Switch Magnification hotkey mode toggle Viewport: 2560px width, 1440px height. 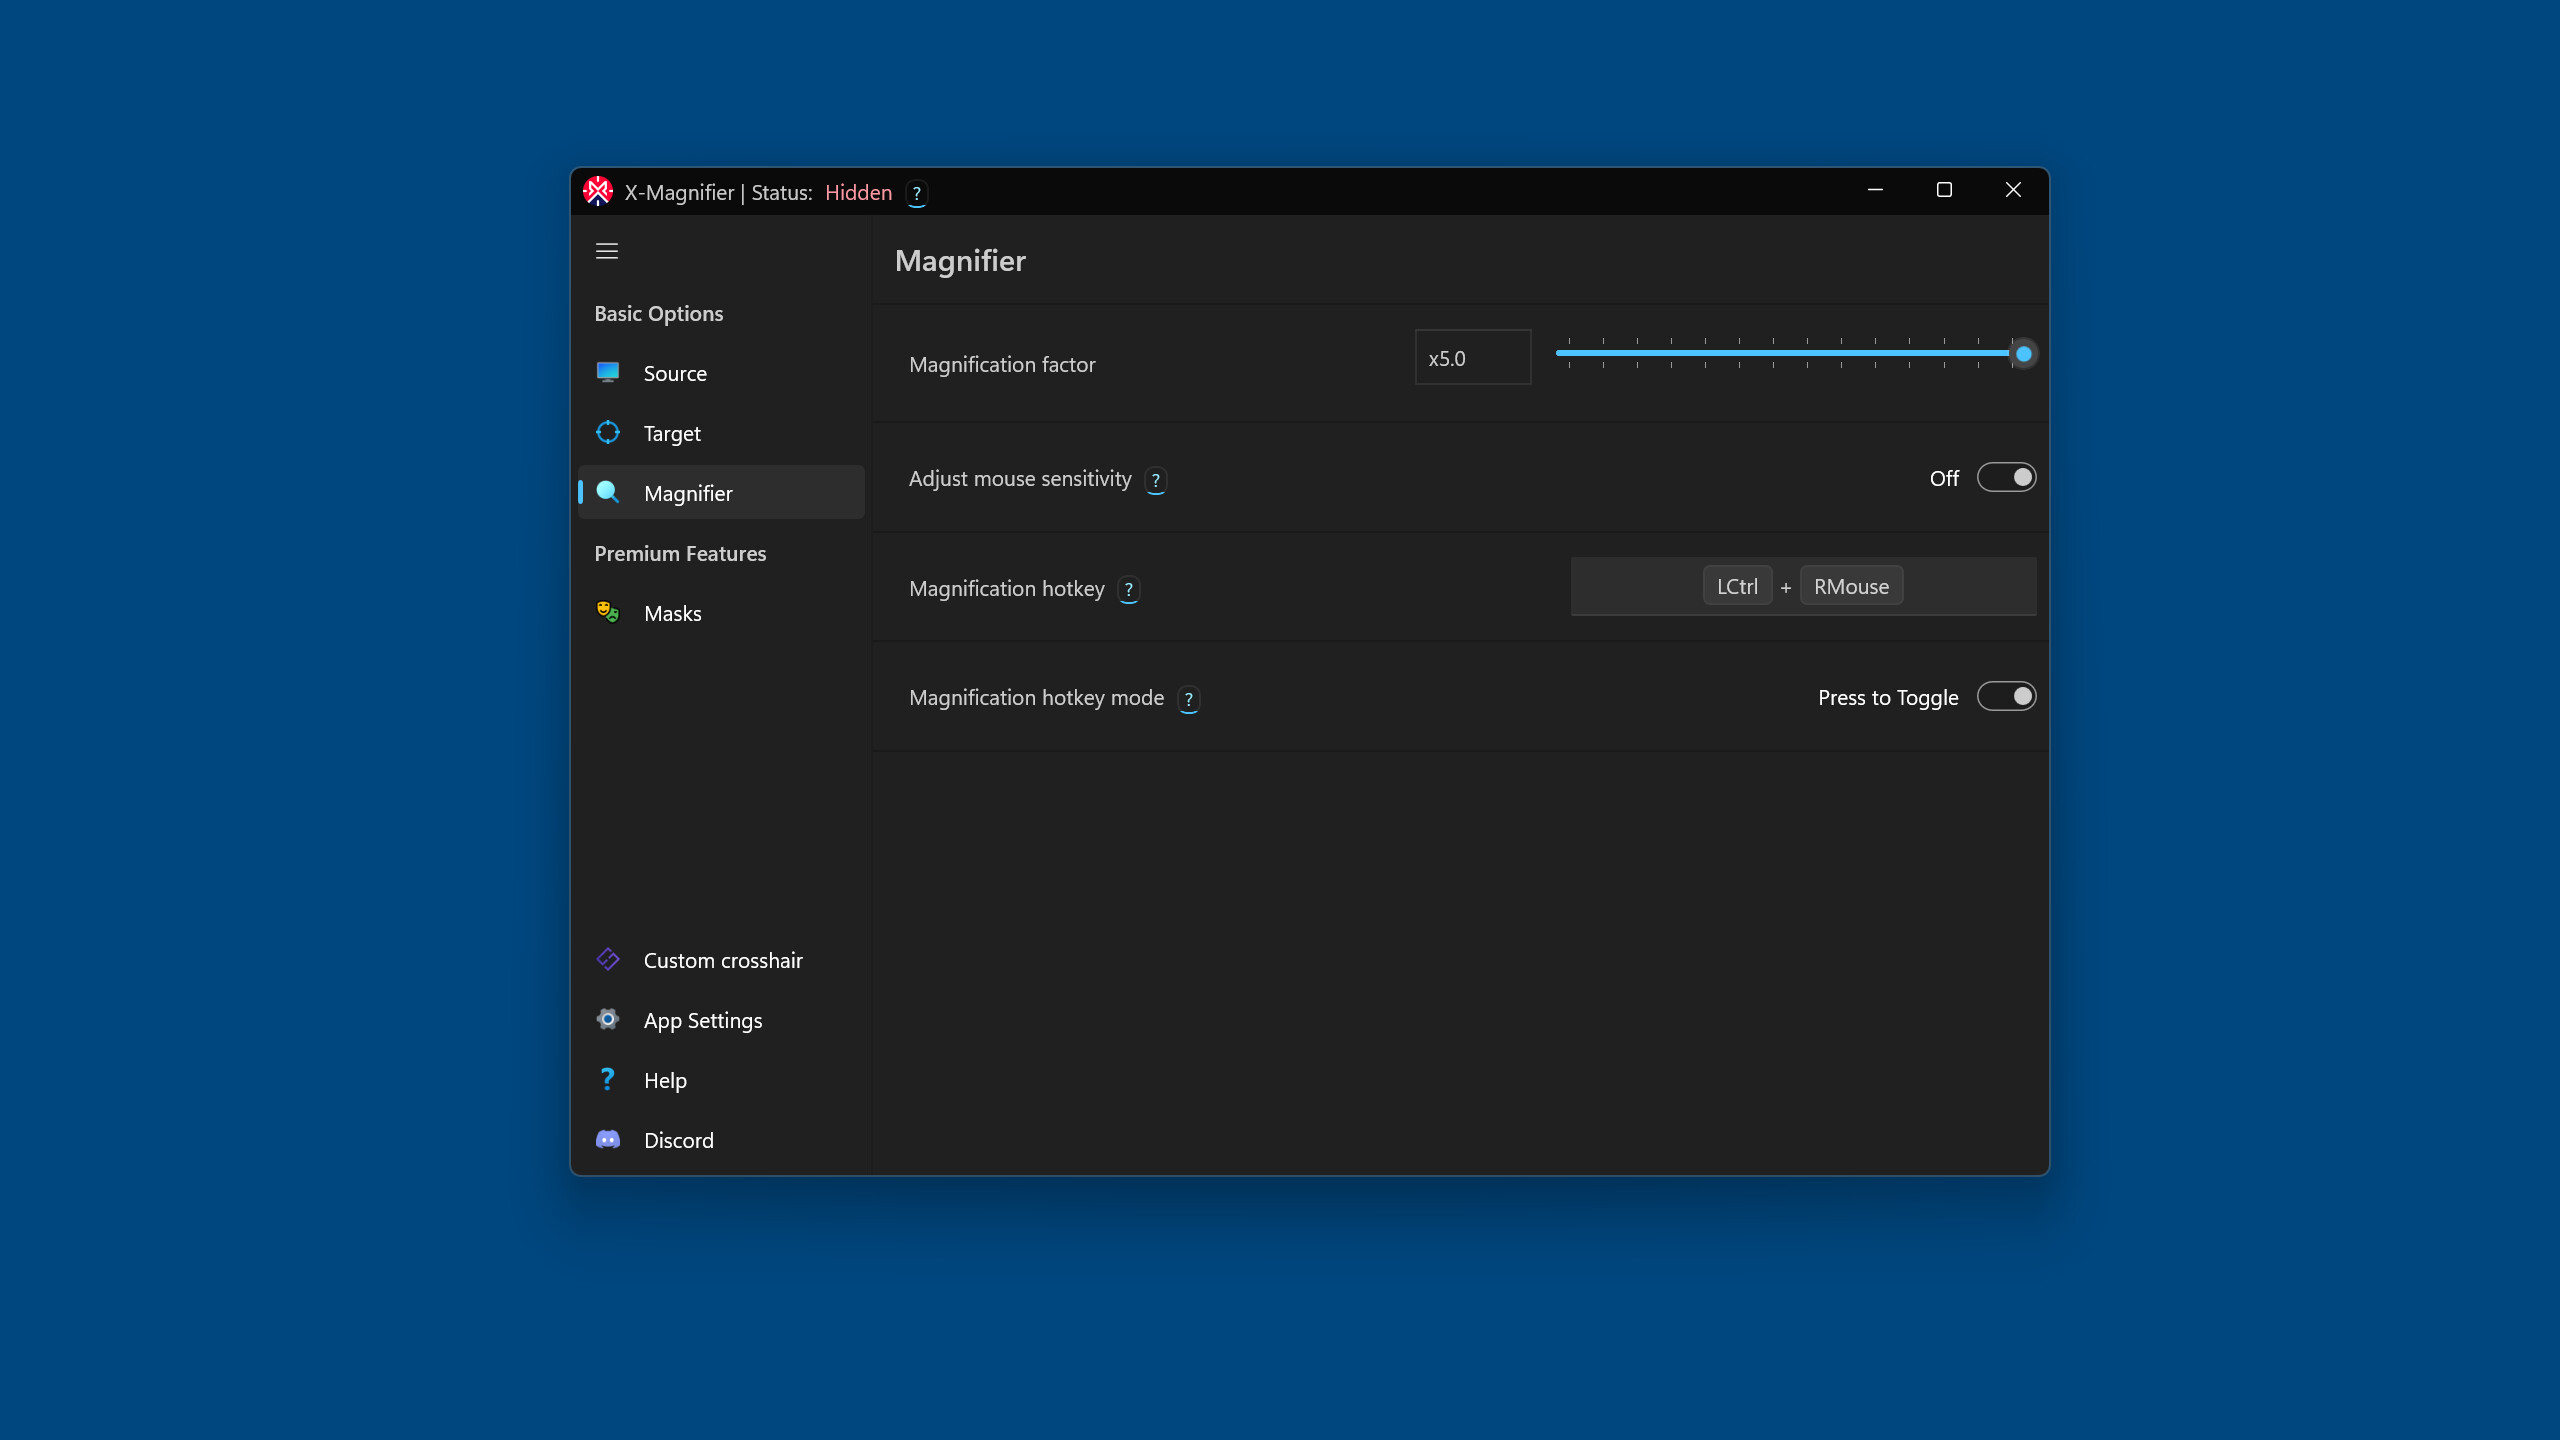2007,696
